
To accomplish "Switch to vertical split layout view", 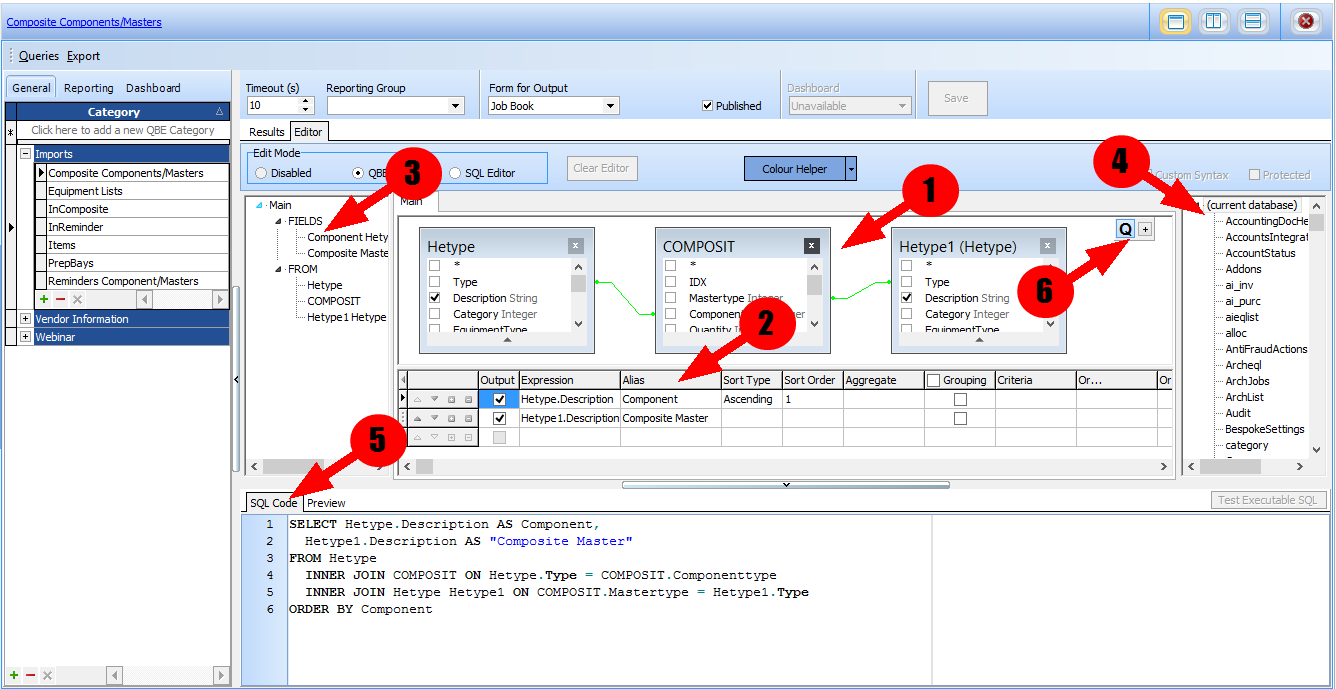I will [x=1214, y=21].
